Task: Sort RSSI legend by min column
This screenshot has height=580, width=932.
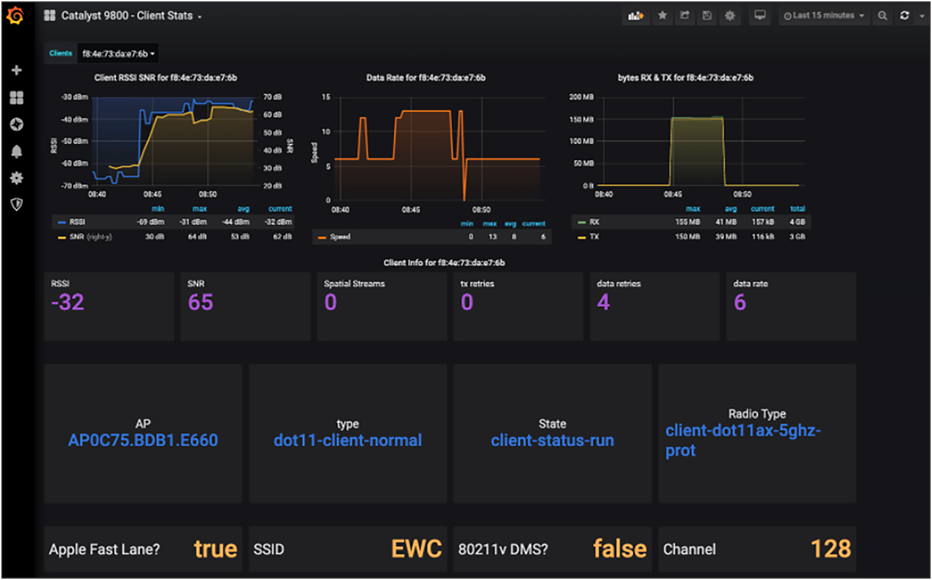Action: coord(158,209)
